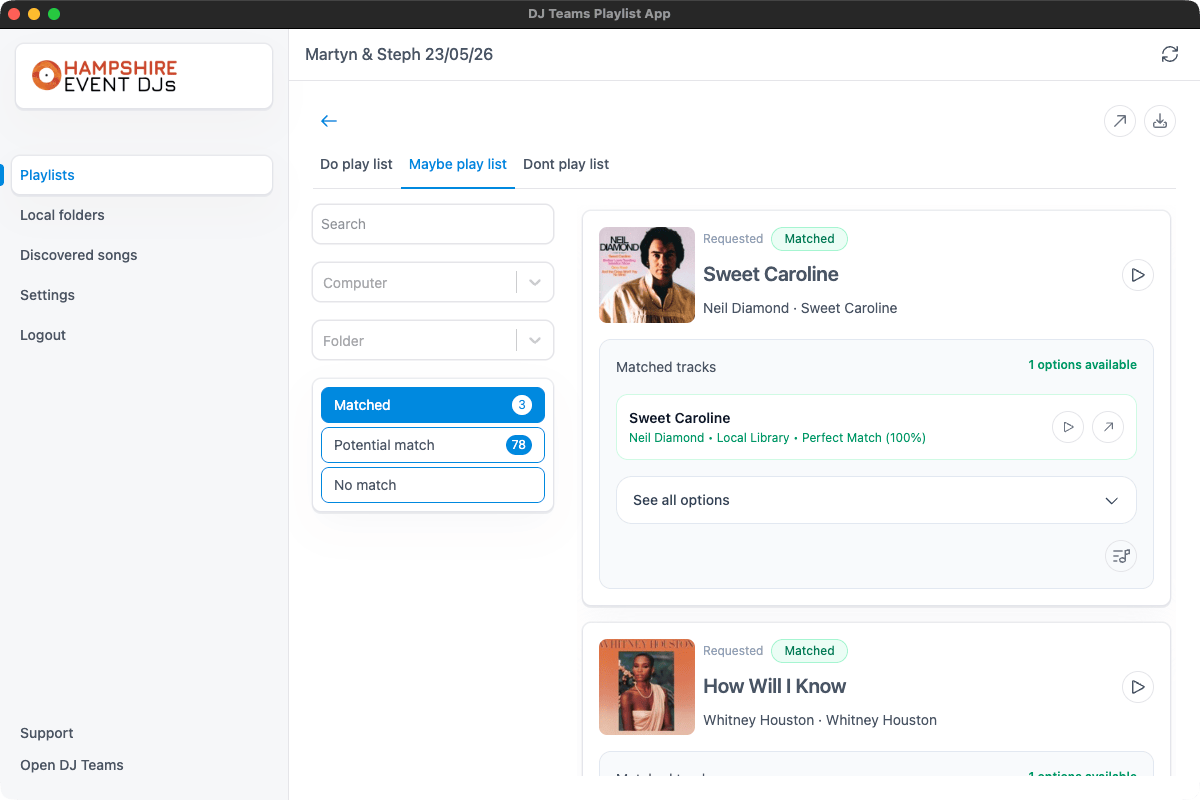Open the Folder dropdown
Screen dimensions: 1200x800
pyautogui.click(x=432, y=340)
